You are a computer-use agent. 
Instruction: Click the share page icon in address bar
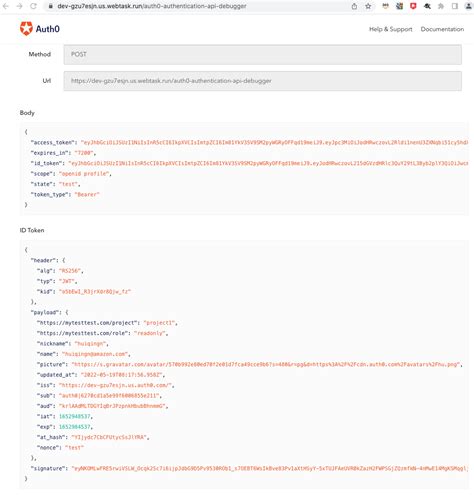354,6
